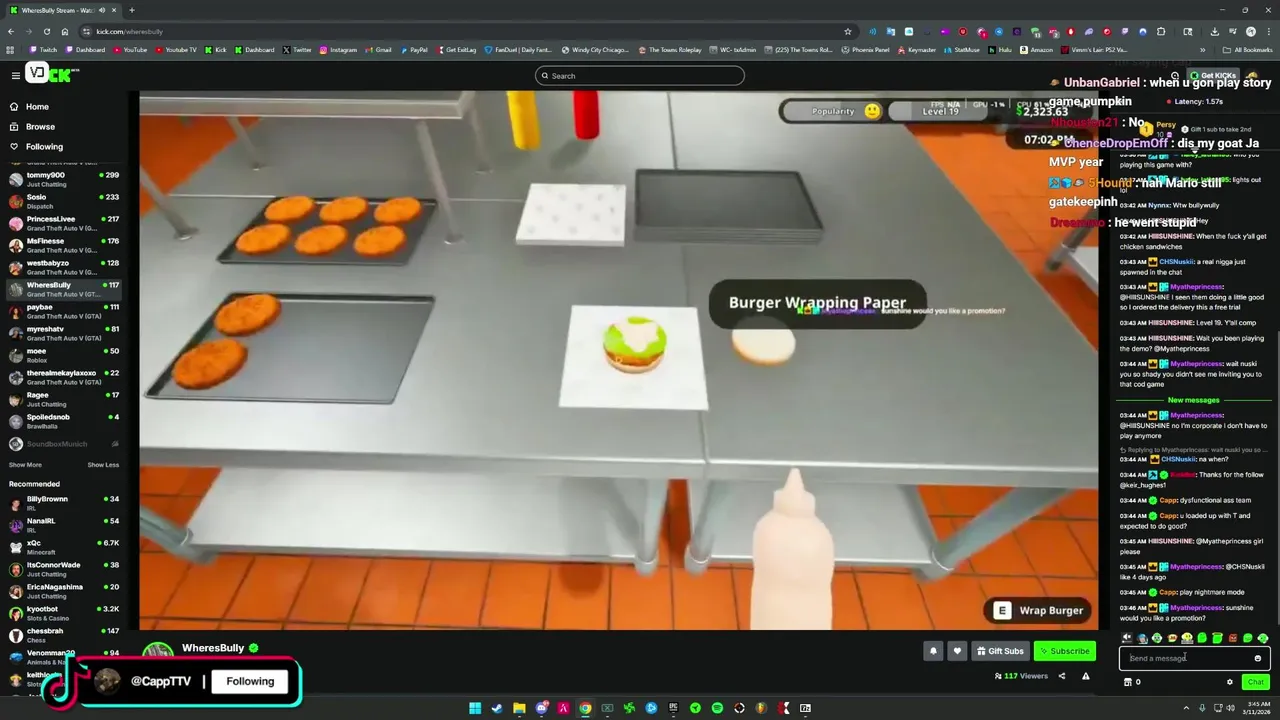The width and height of the screenshot is (1280, 720).
Task: Open the Kick hamburger sidebar menu
Action: pyautogui.click(x=15, y=76)
